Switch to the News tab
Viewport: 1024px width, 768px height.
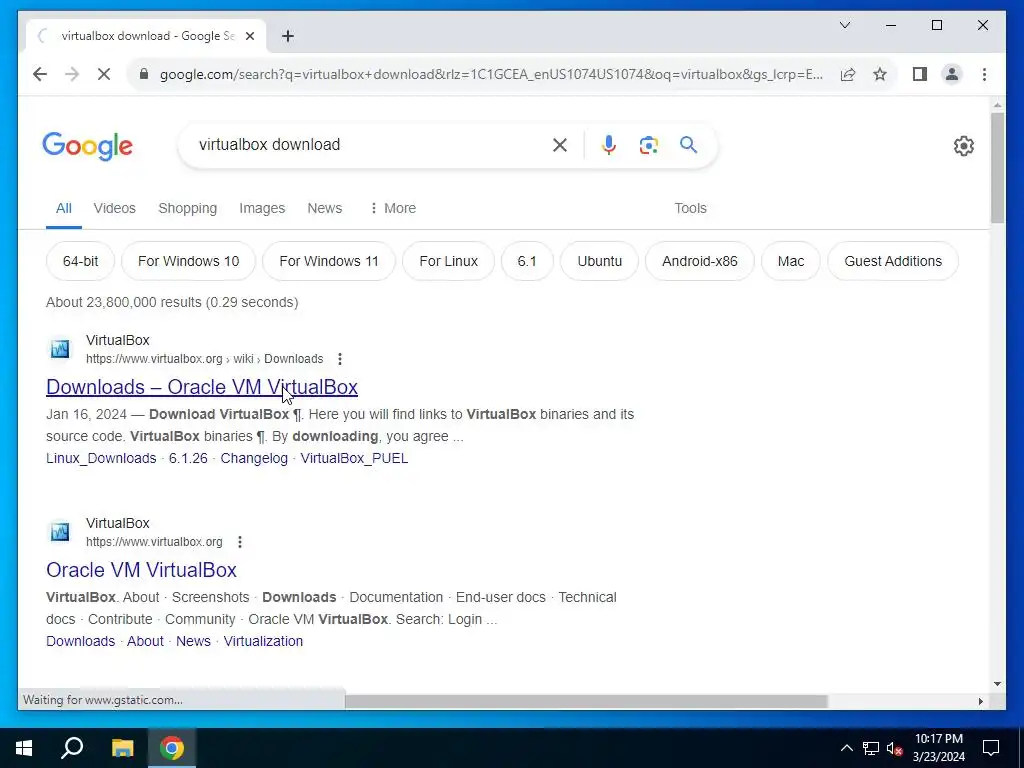(325, 208)
